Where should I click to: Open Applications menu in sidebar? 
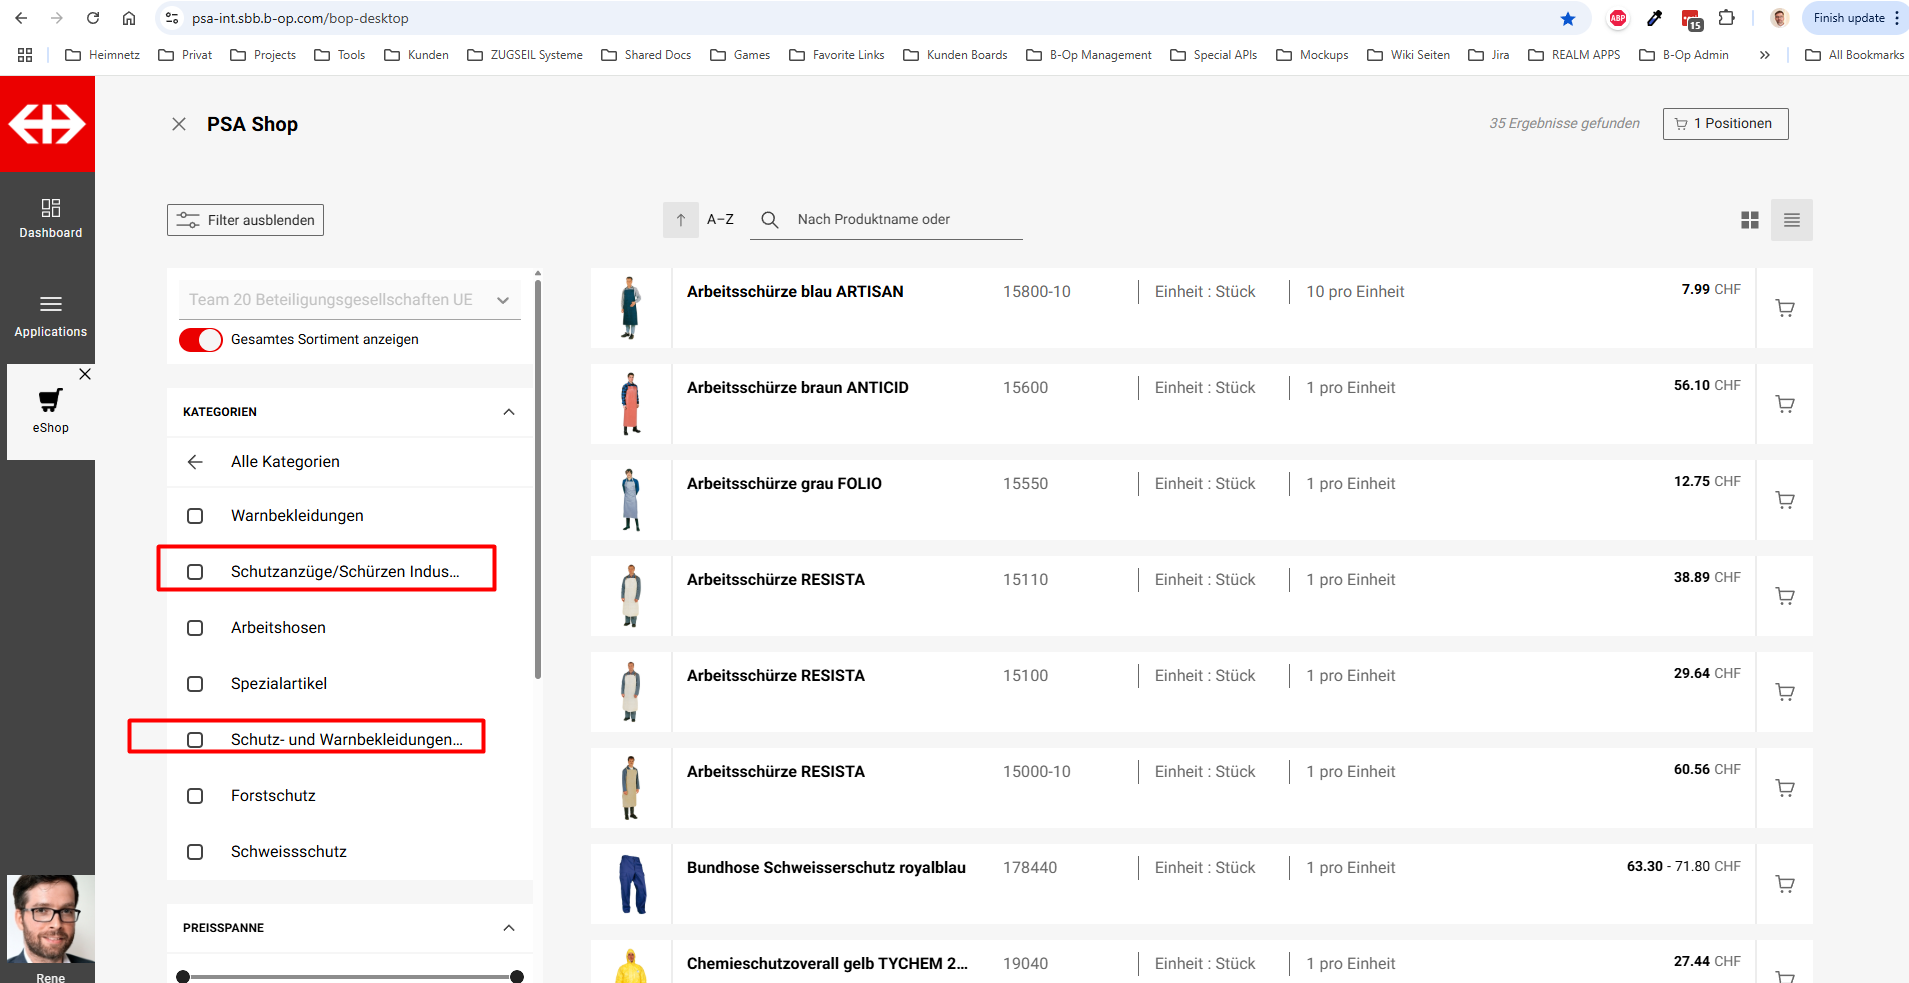click(50, 315)
